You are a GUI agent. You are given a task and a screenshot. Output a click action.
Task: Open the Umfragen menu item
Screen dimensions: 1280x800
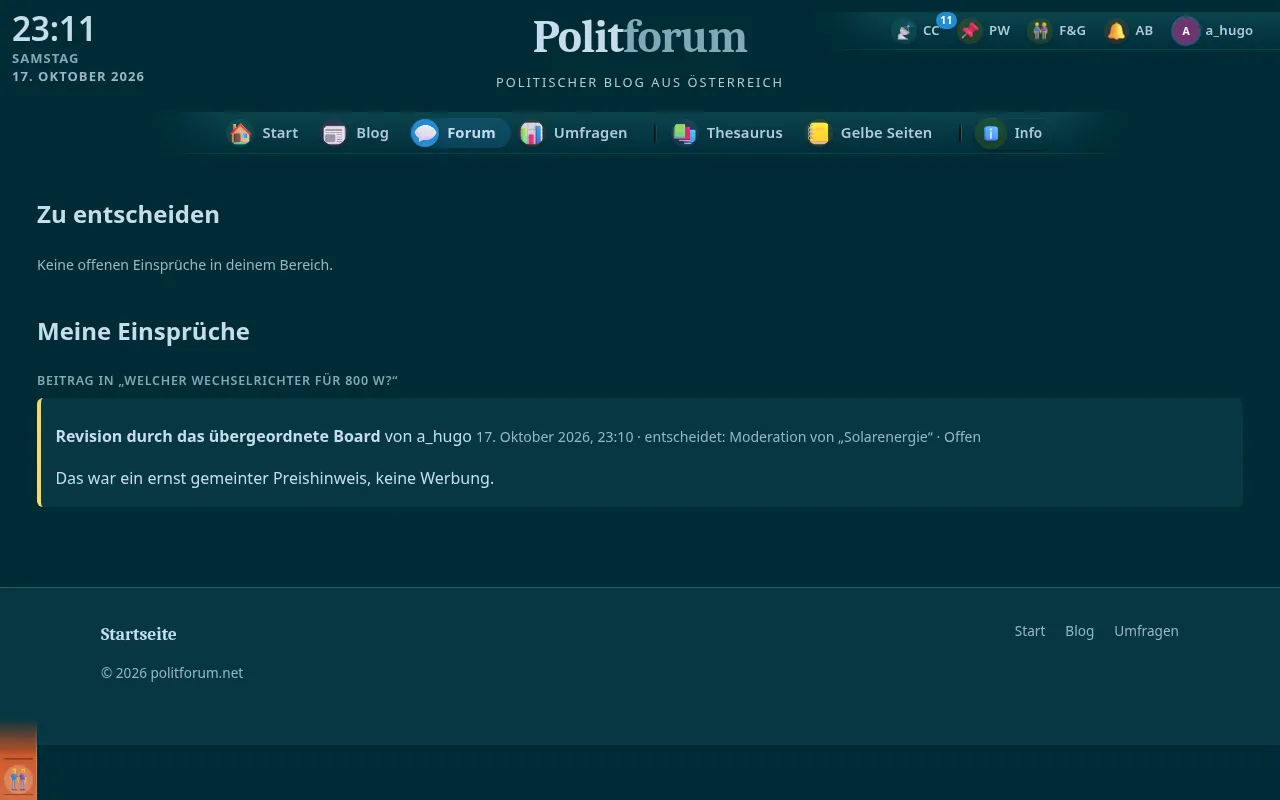[x=590, y=133]
